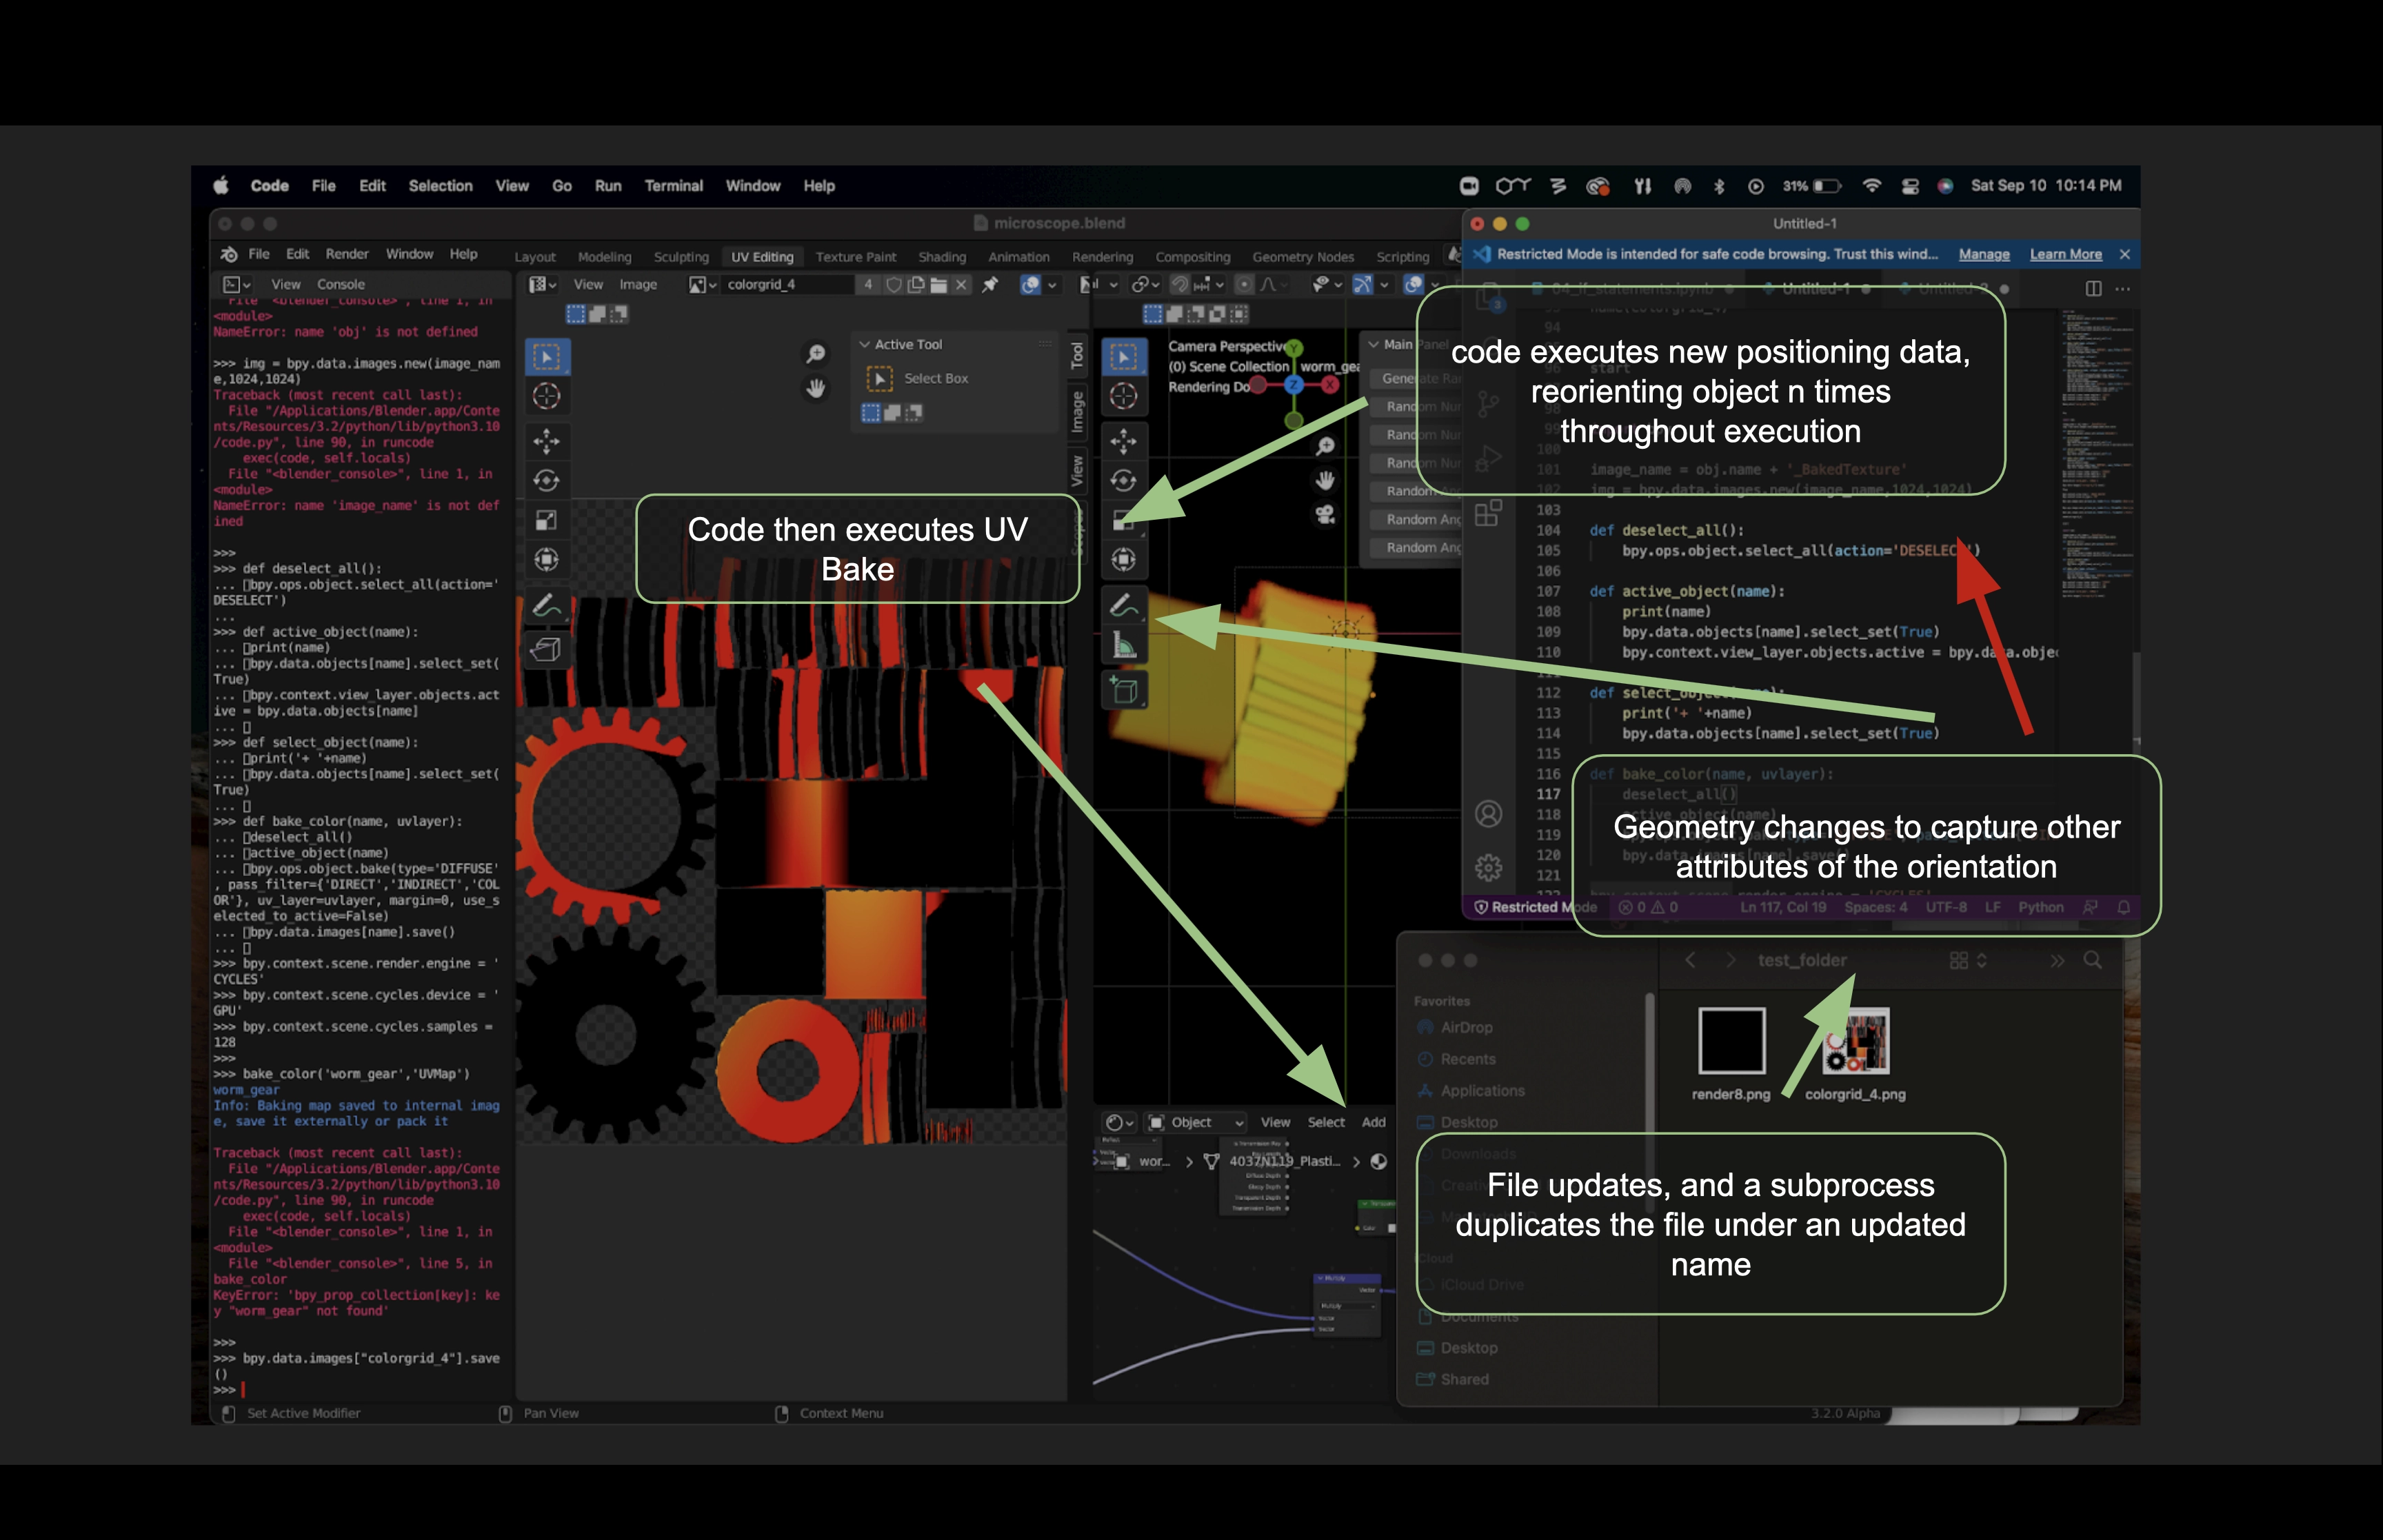Click the green Y axis on the viewport gizmo
This screenshot has width=2383, height=1540.
point(1294,347)
